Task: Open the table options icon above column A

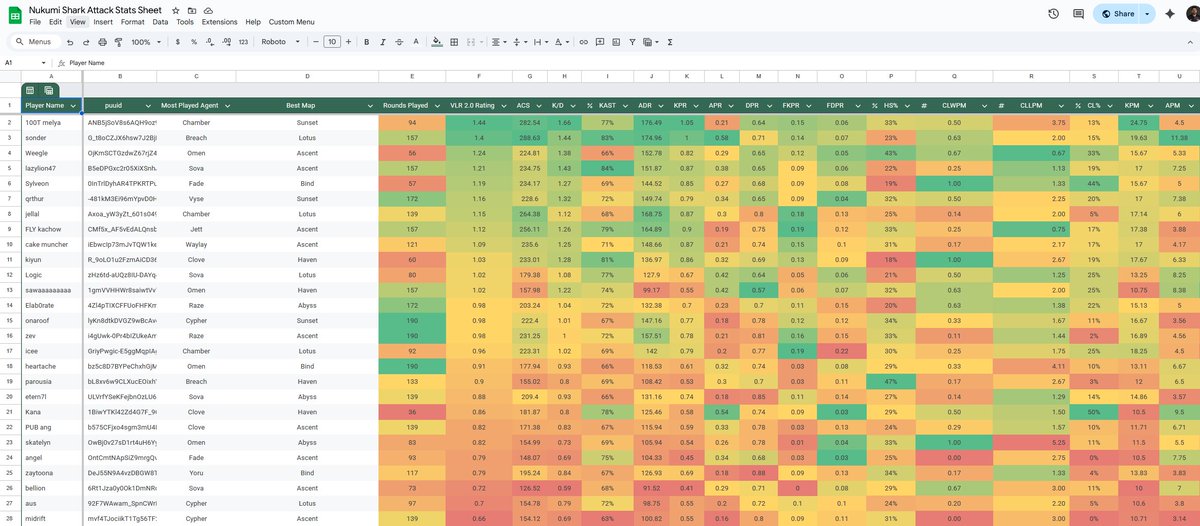Action: coord(30,90)
